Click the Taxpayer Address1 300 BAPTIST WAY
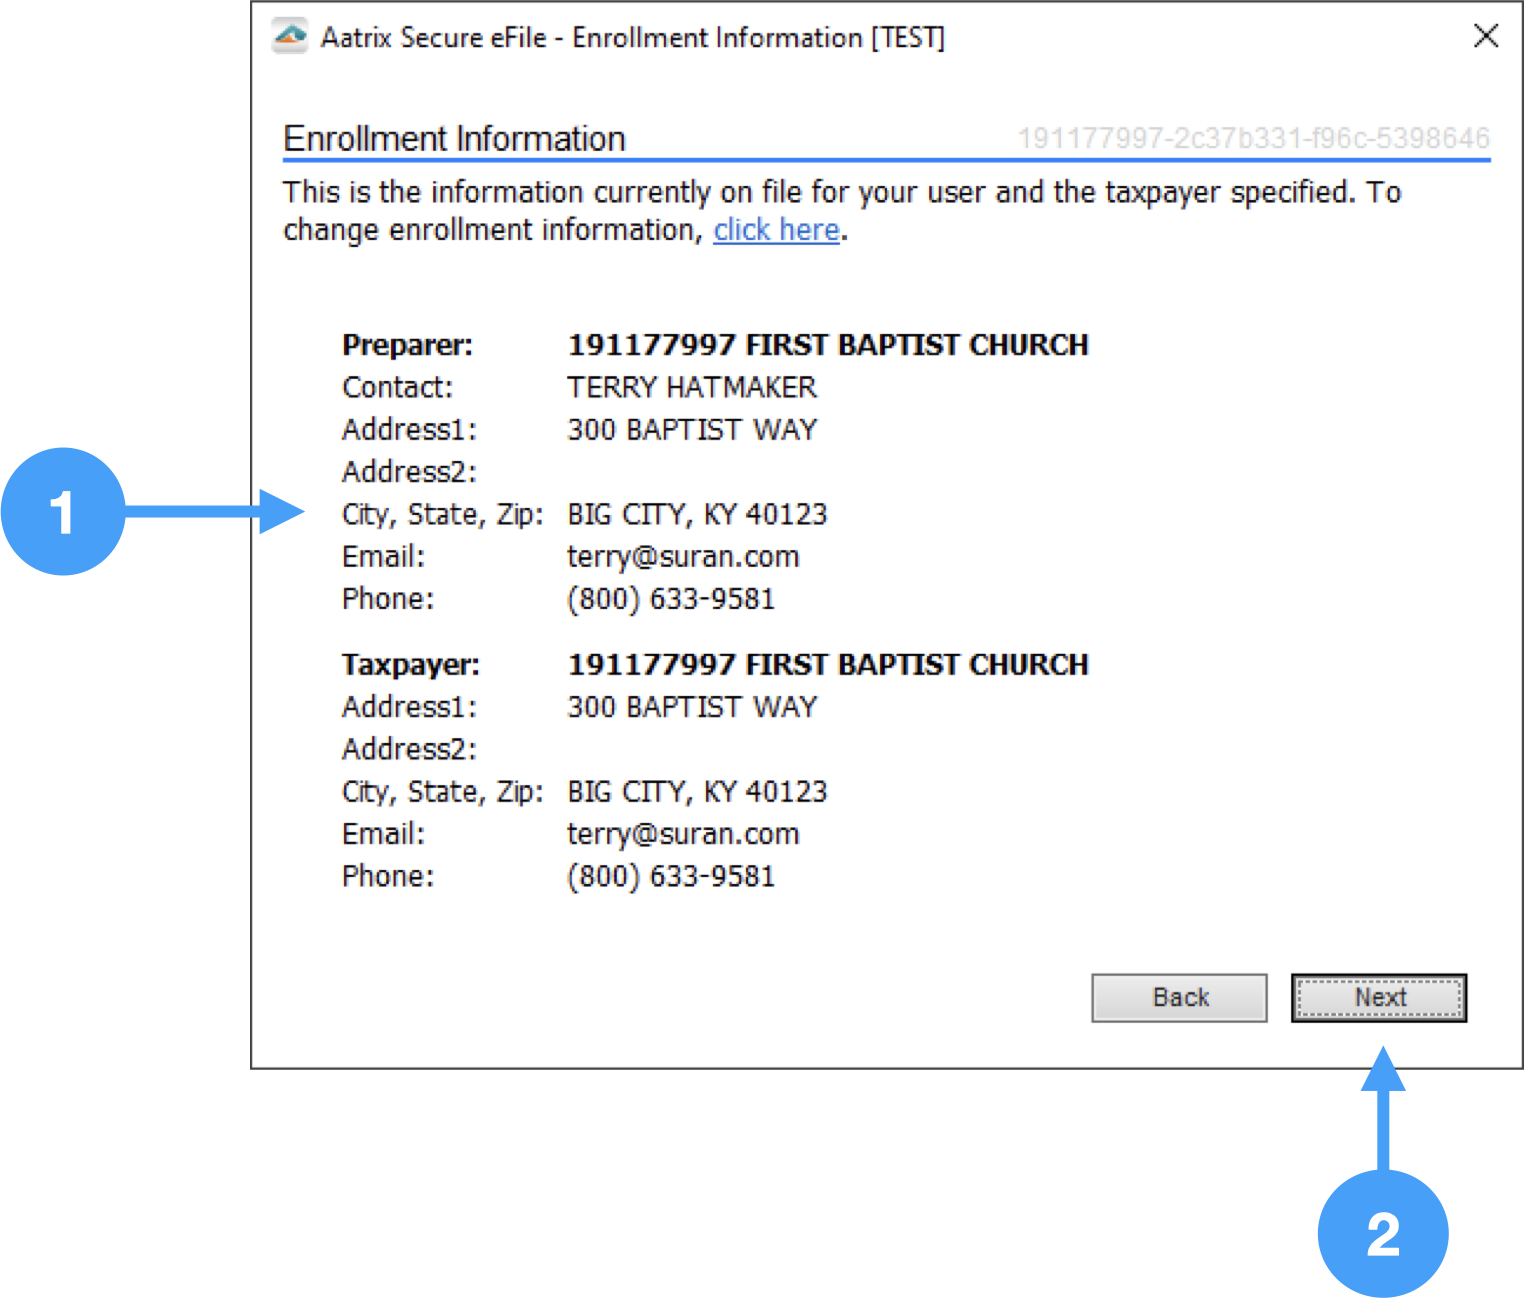This screenshot has height=1298, width=1524. (691, 707)
